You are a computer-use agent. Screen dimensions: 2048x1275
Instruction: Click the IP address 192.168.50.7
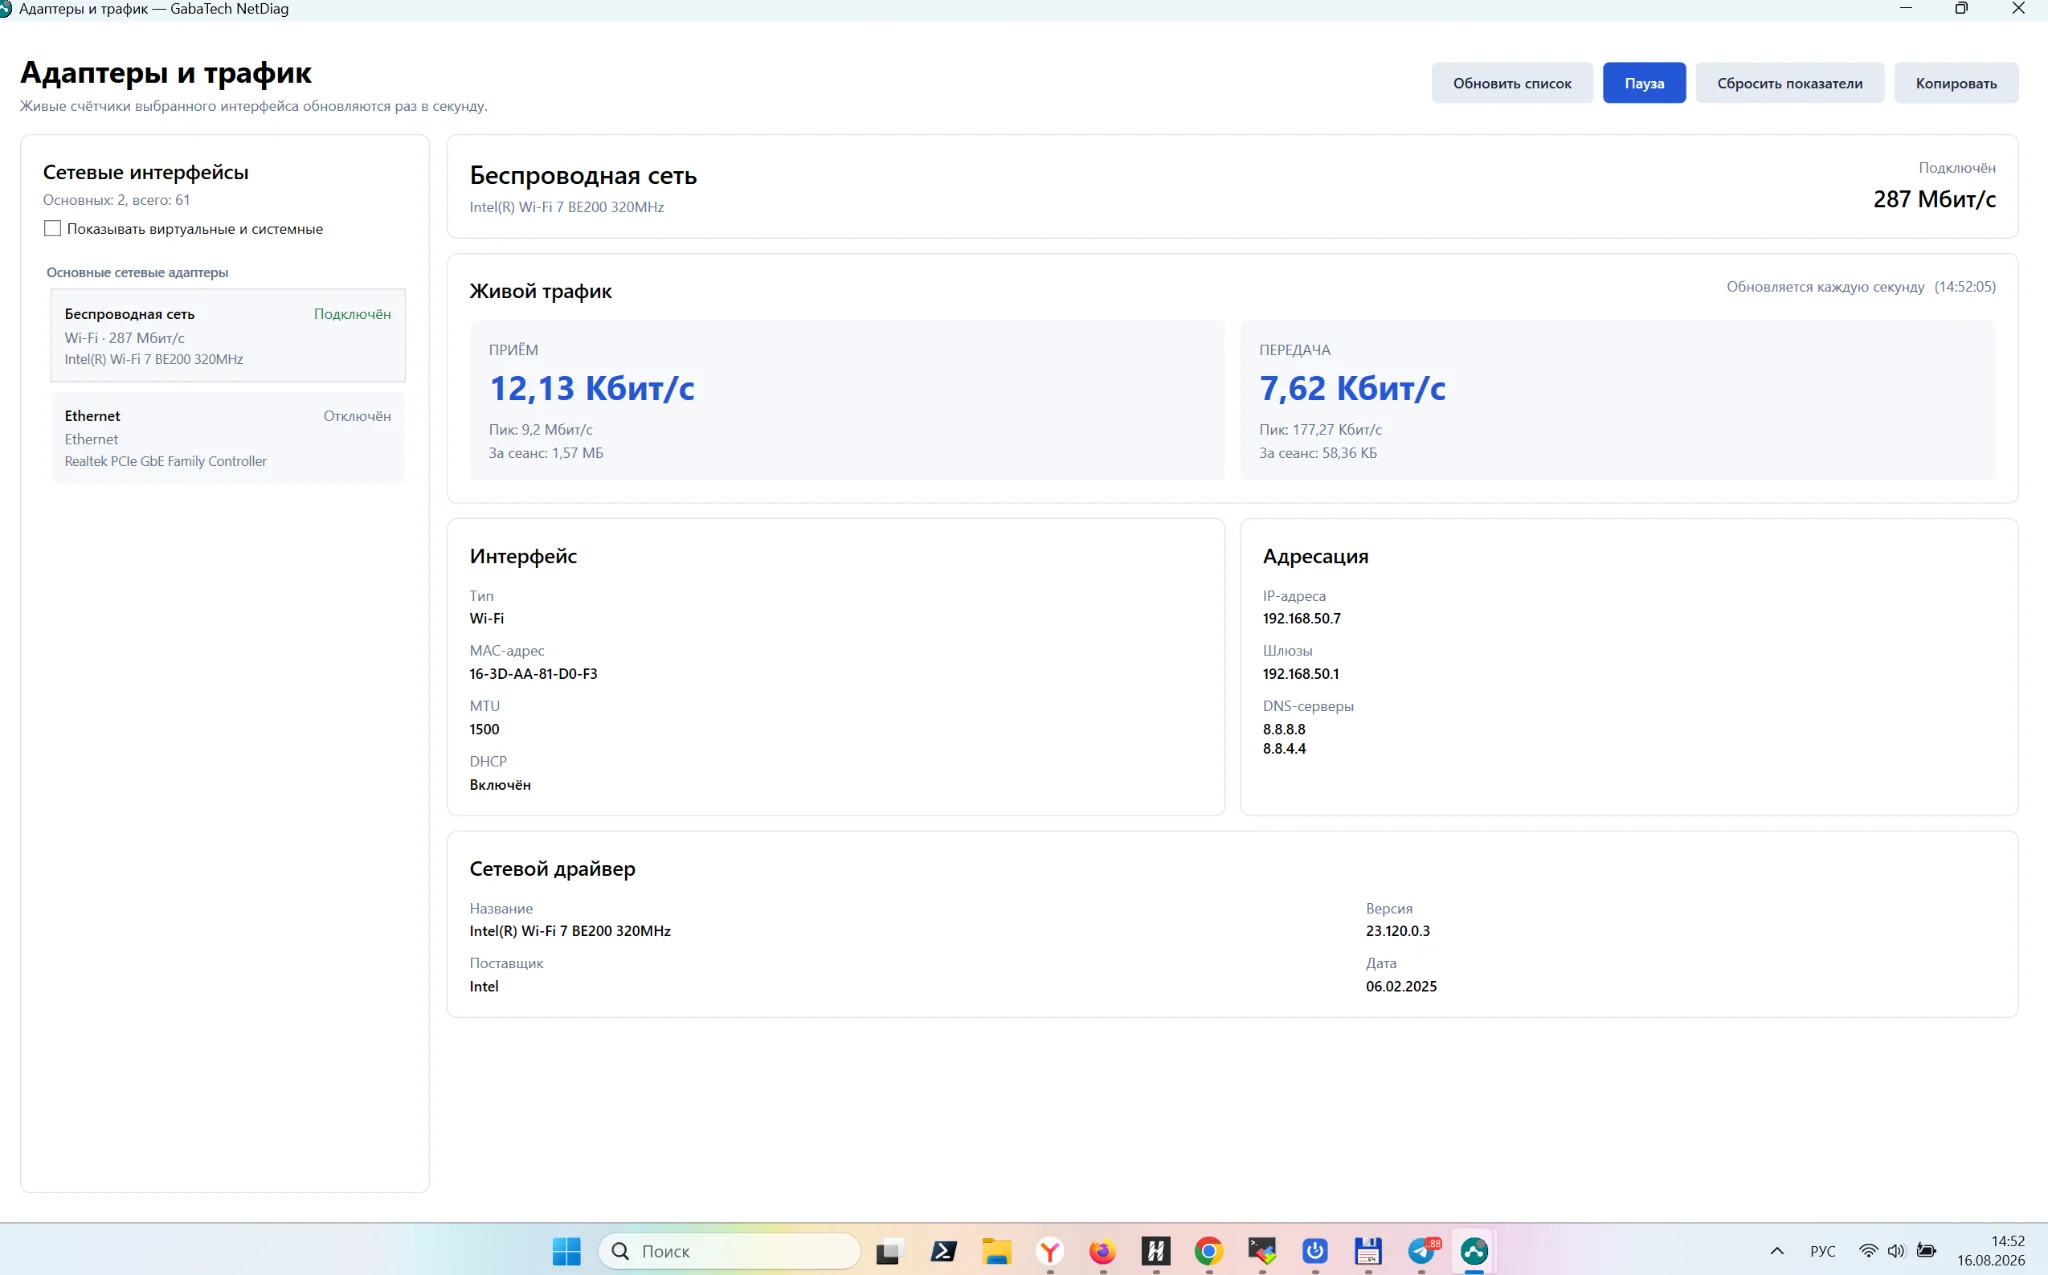[1301, 618]
